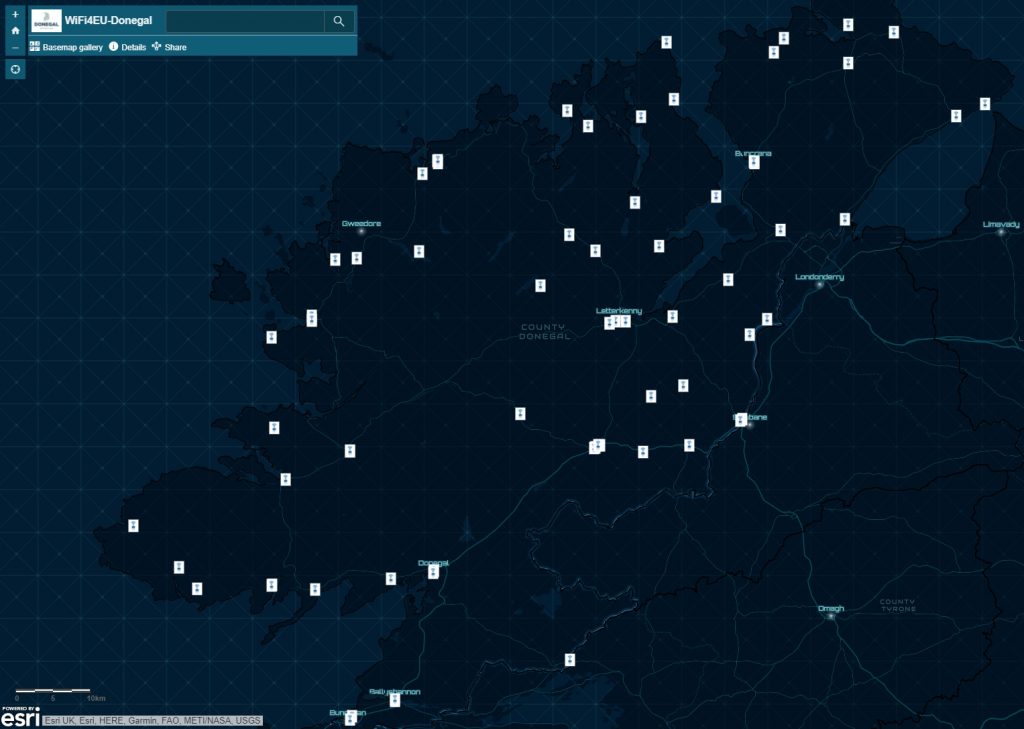This screenshot has width=1024, height=729.
Task: Click the WiFi marker under Ballyshannon label
Action: click(395, 701)
